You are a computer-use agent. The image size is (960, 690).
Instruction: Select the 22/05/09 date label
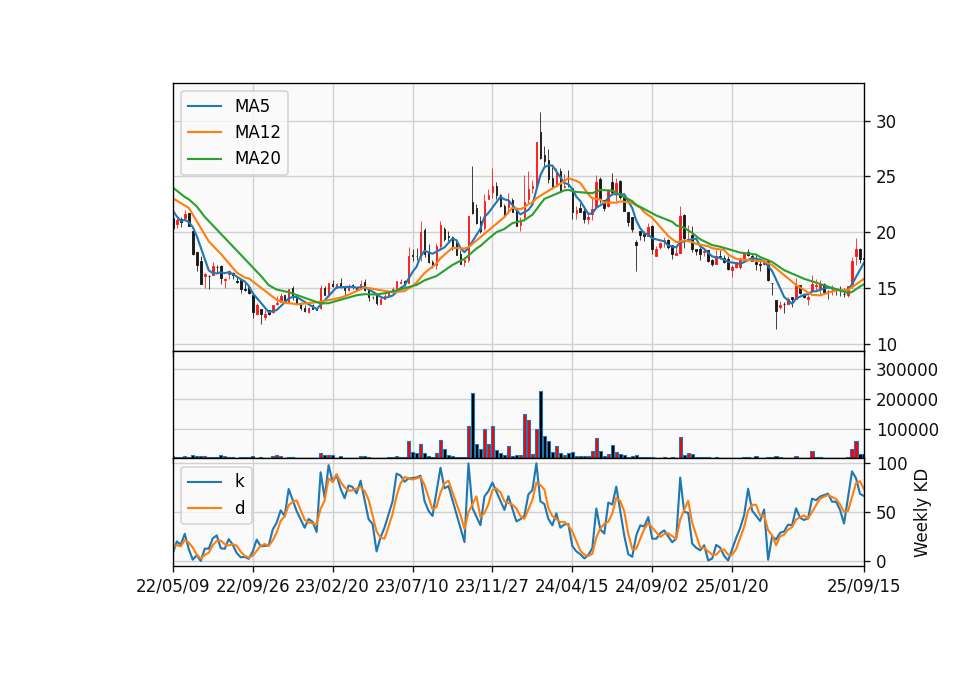173,586
